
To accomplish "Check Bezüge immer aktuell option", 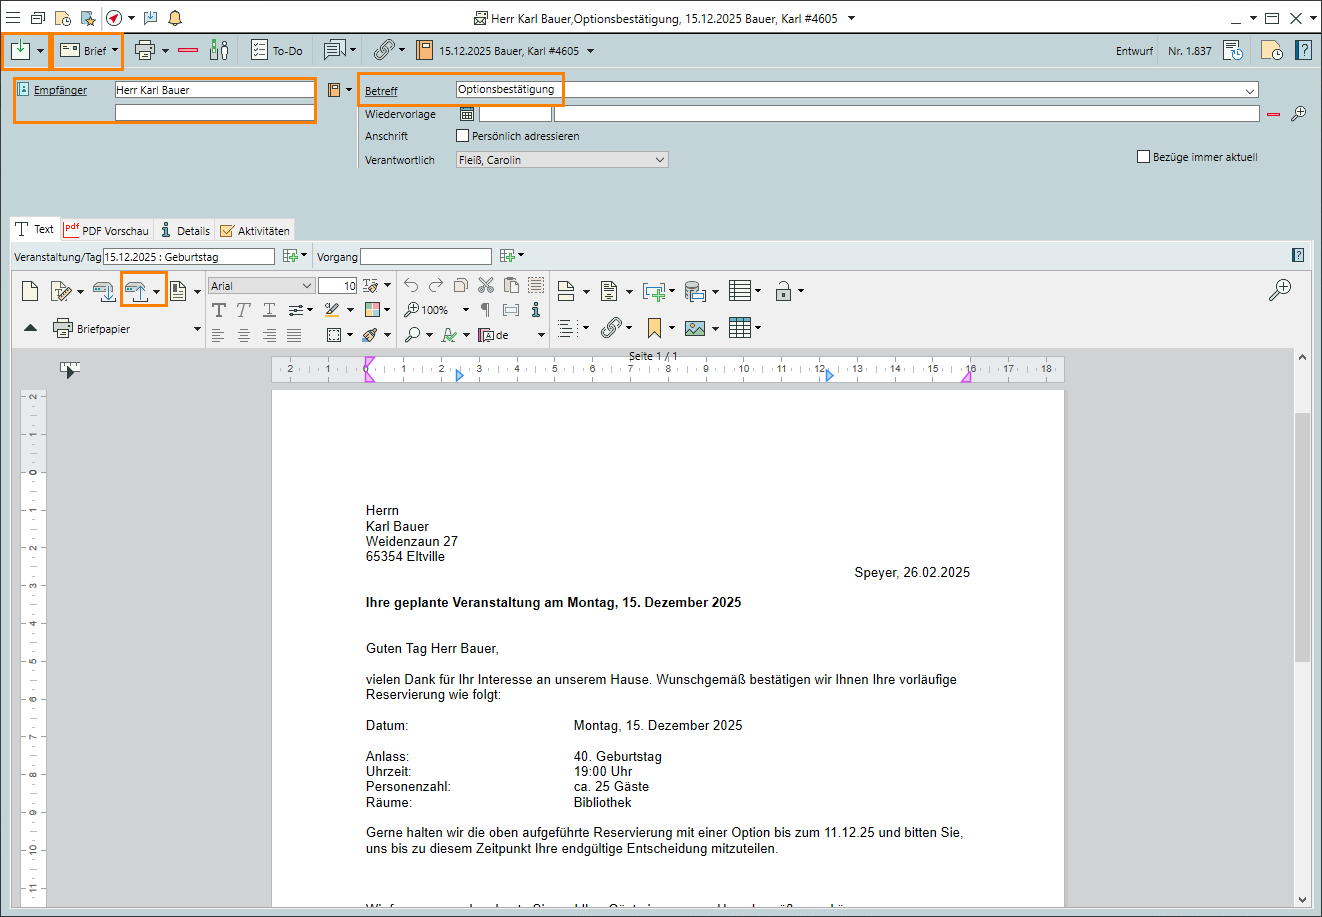I will 1143,157.
